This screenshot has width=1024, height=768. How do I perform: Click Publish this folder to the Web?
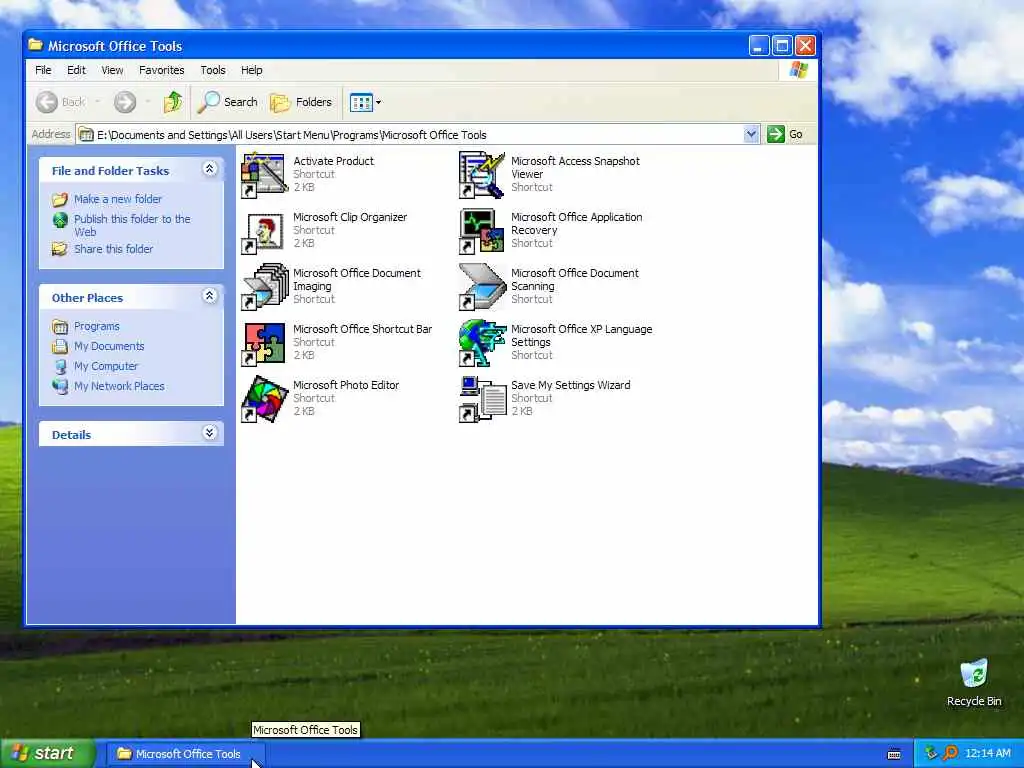pyautogui.click(x=131, y=225)
